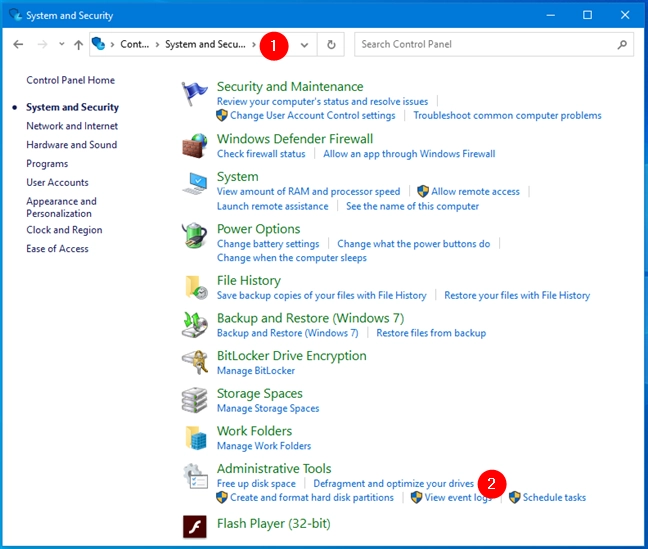Click Free up disk space link
Image resolution: width=648 pixels, height=549 pixels.
pos(256,484)
